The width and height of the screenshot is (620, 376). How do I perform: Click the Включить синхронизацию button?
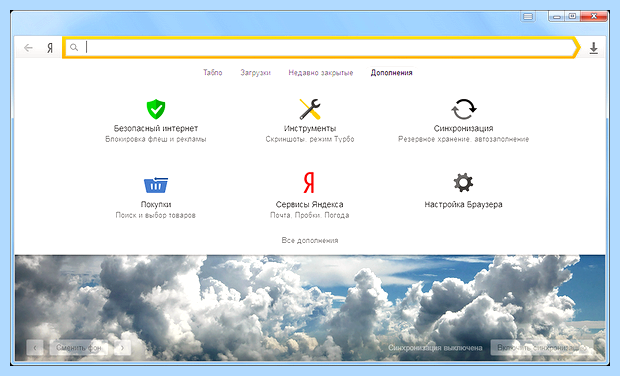pos(542,348)
